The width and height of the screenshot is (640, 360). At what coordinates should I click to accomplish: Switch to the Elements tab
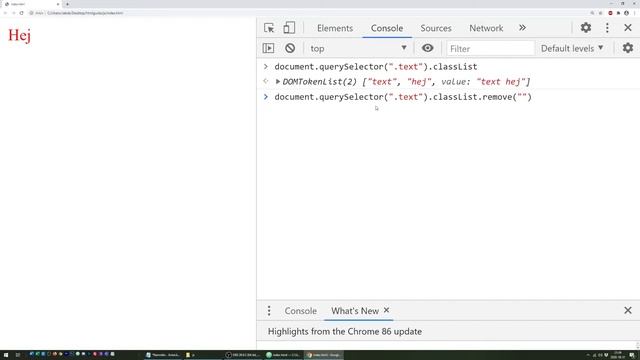coord(335,28)
